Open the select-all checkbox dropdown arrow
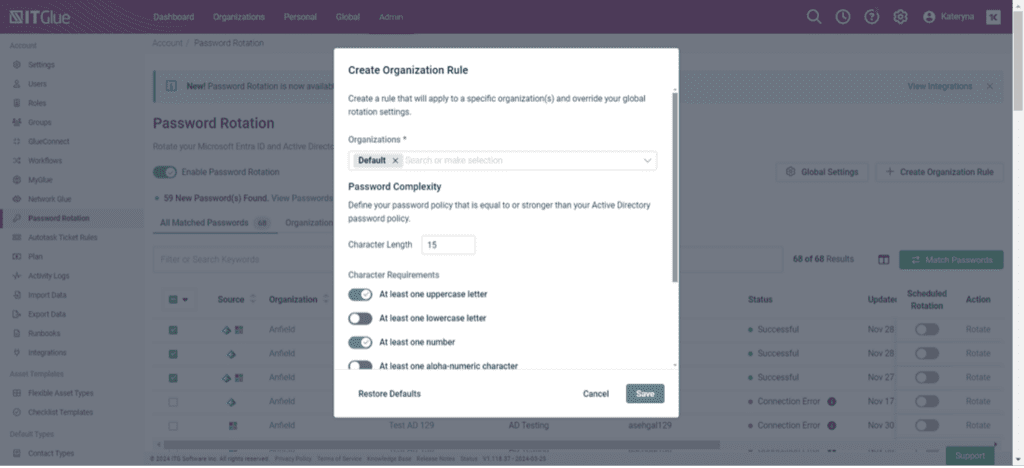Screen dimensions: 1024x468 point(185,300)
